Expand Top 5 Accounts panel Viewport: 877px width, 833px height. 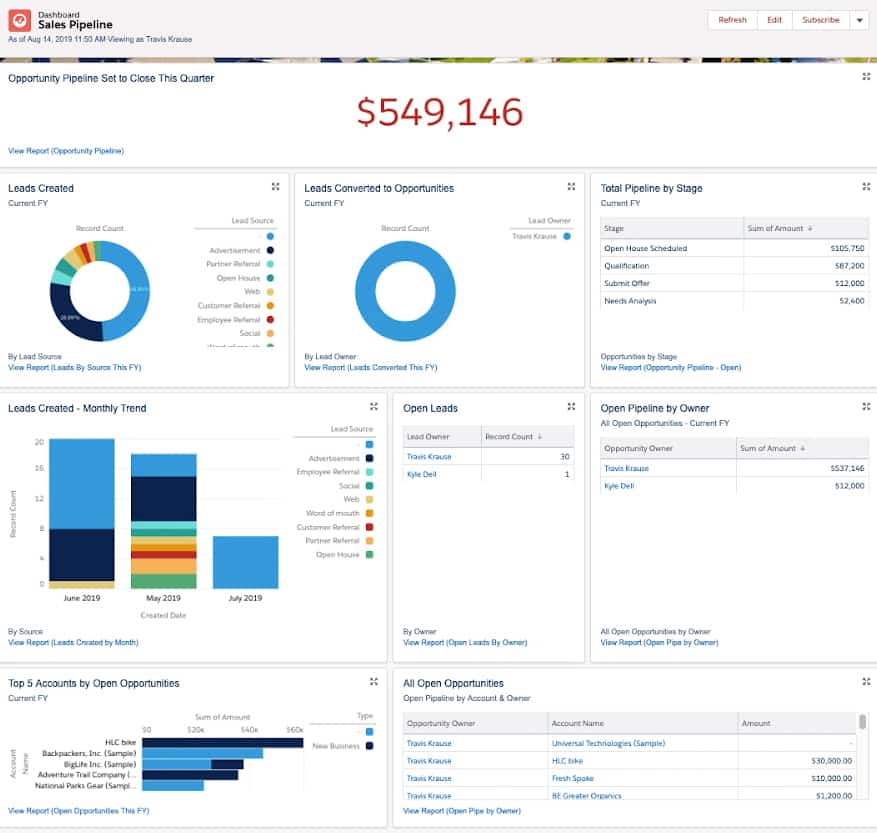click(374, 681)
